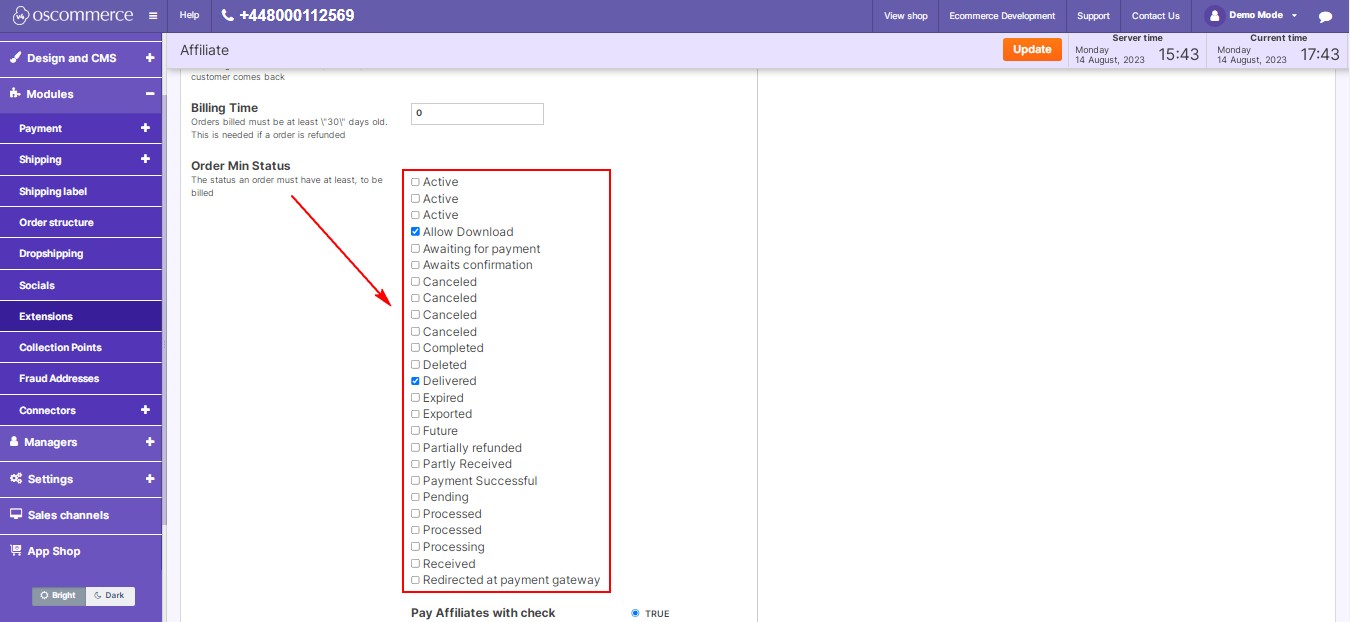Expand Managers section plus

point(149,442)
